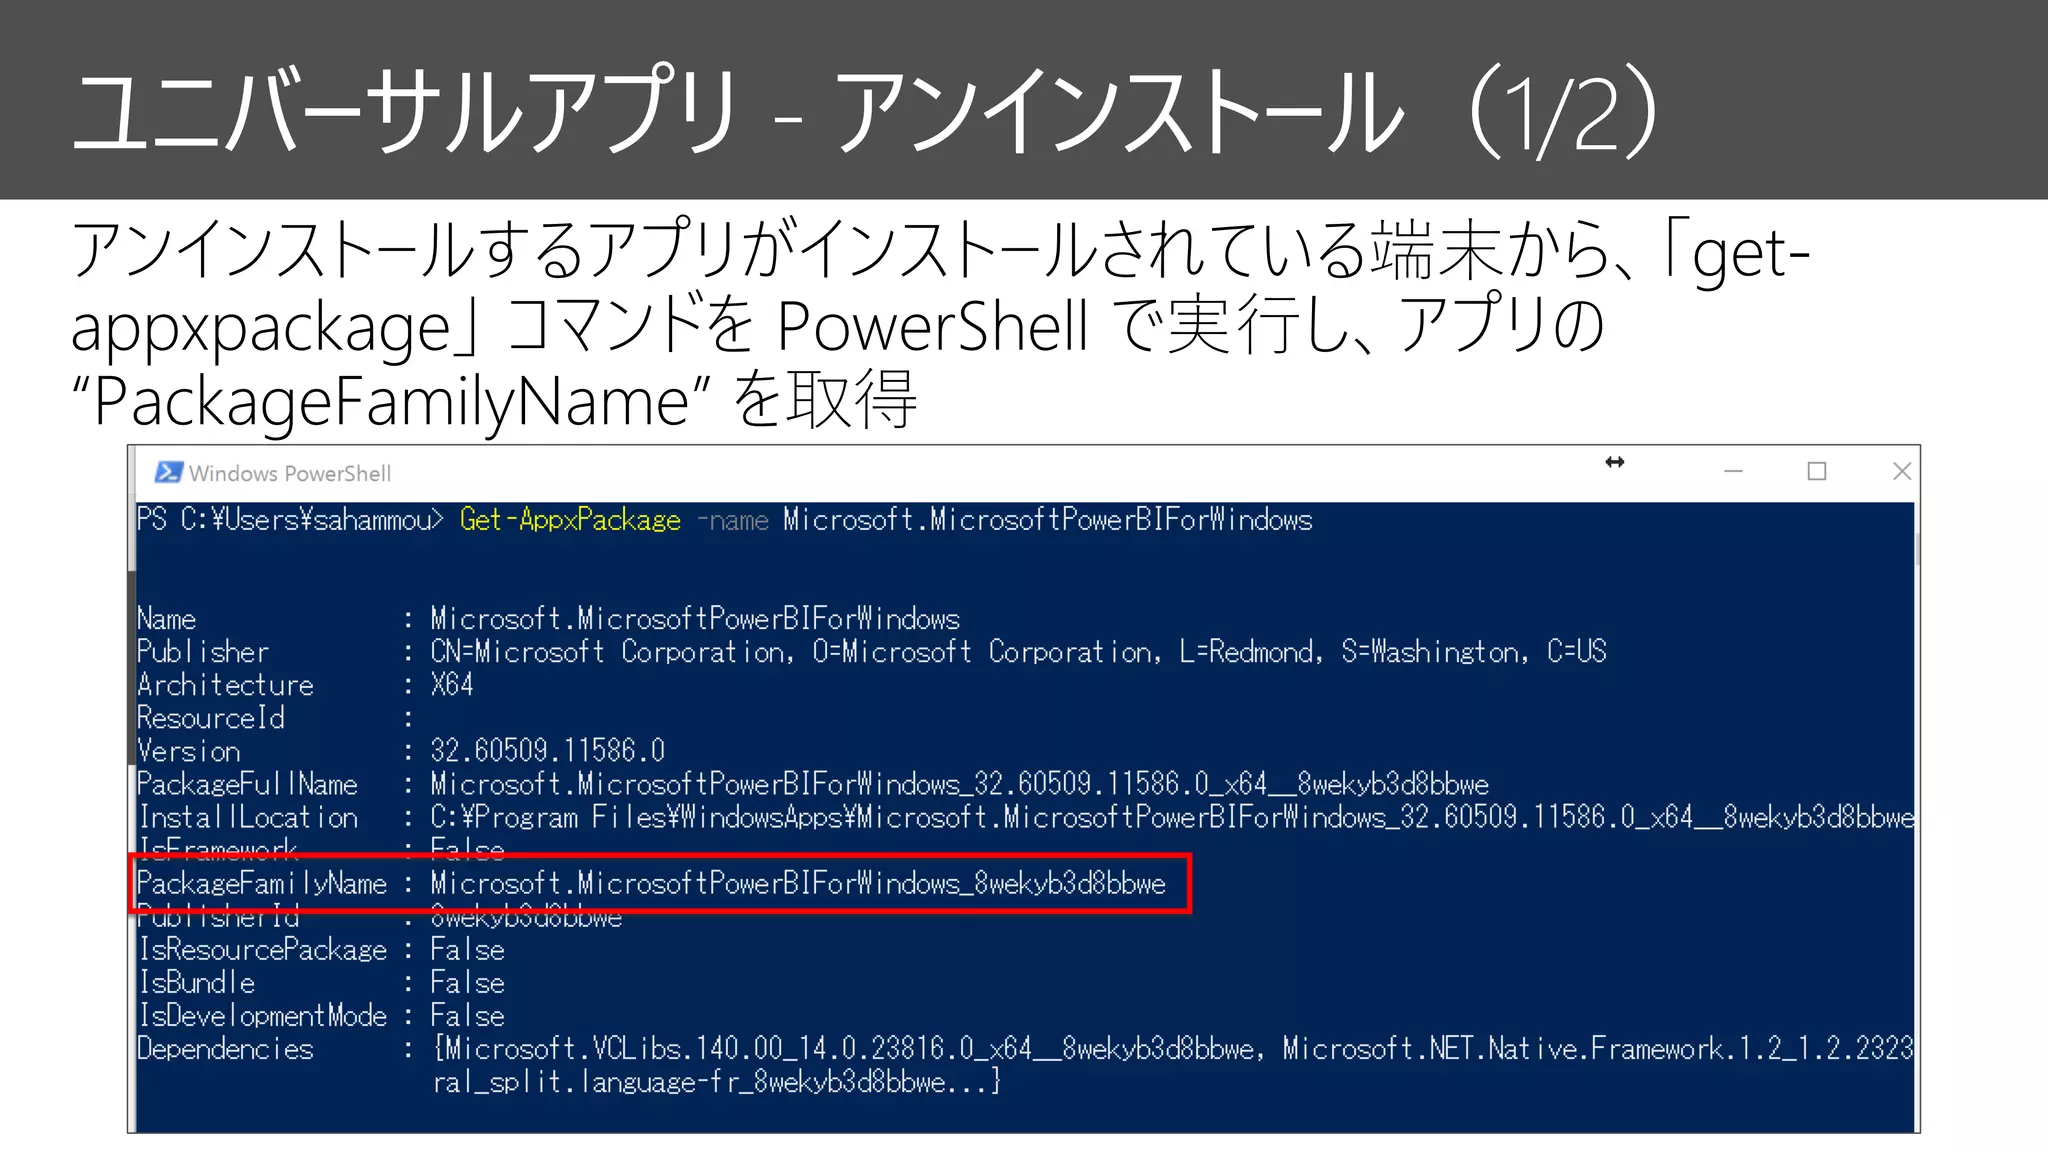
Task: Click the Version value 32.60509.11586.0
Action: 547,751
